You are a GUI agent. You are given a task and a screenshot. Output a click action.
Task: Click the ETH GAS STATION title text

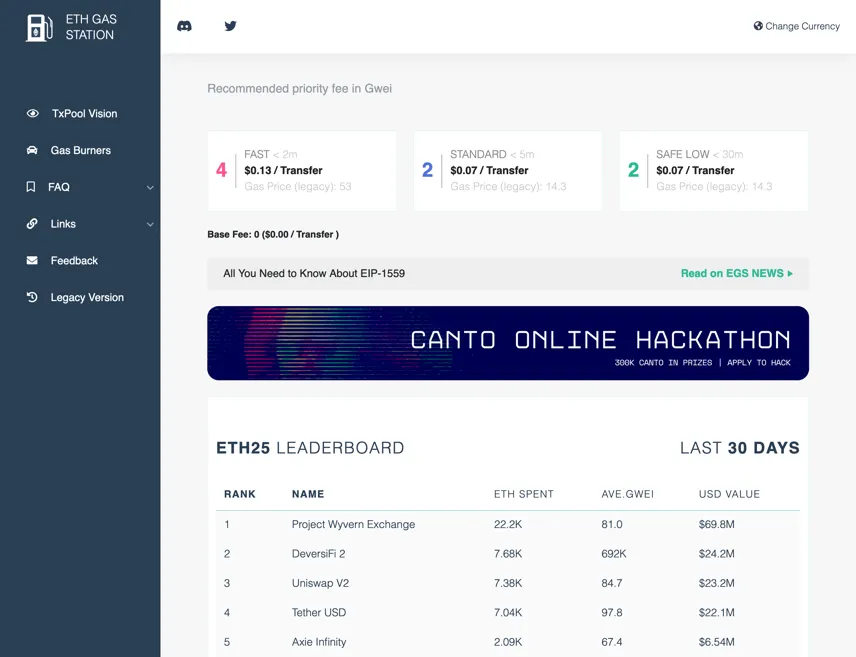point(91,27)
